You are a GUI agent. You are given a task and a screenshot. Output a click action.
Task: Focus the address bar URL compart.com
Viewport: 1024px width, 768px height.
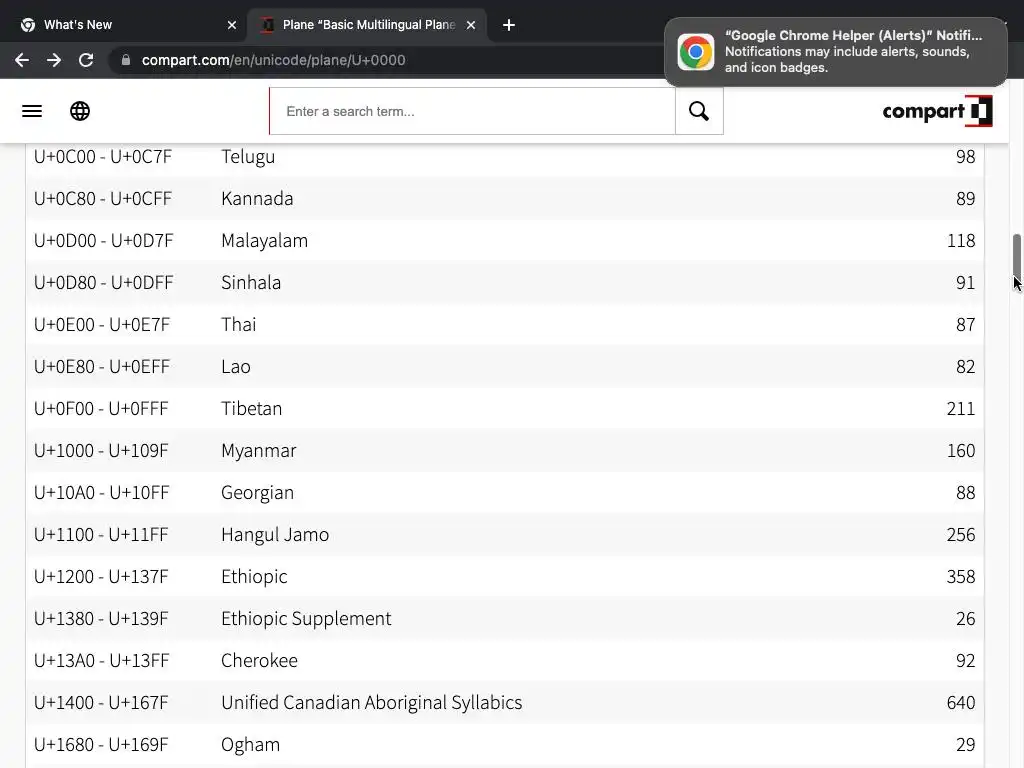(274, 60)
